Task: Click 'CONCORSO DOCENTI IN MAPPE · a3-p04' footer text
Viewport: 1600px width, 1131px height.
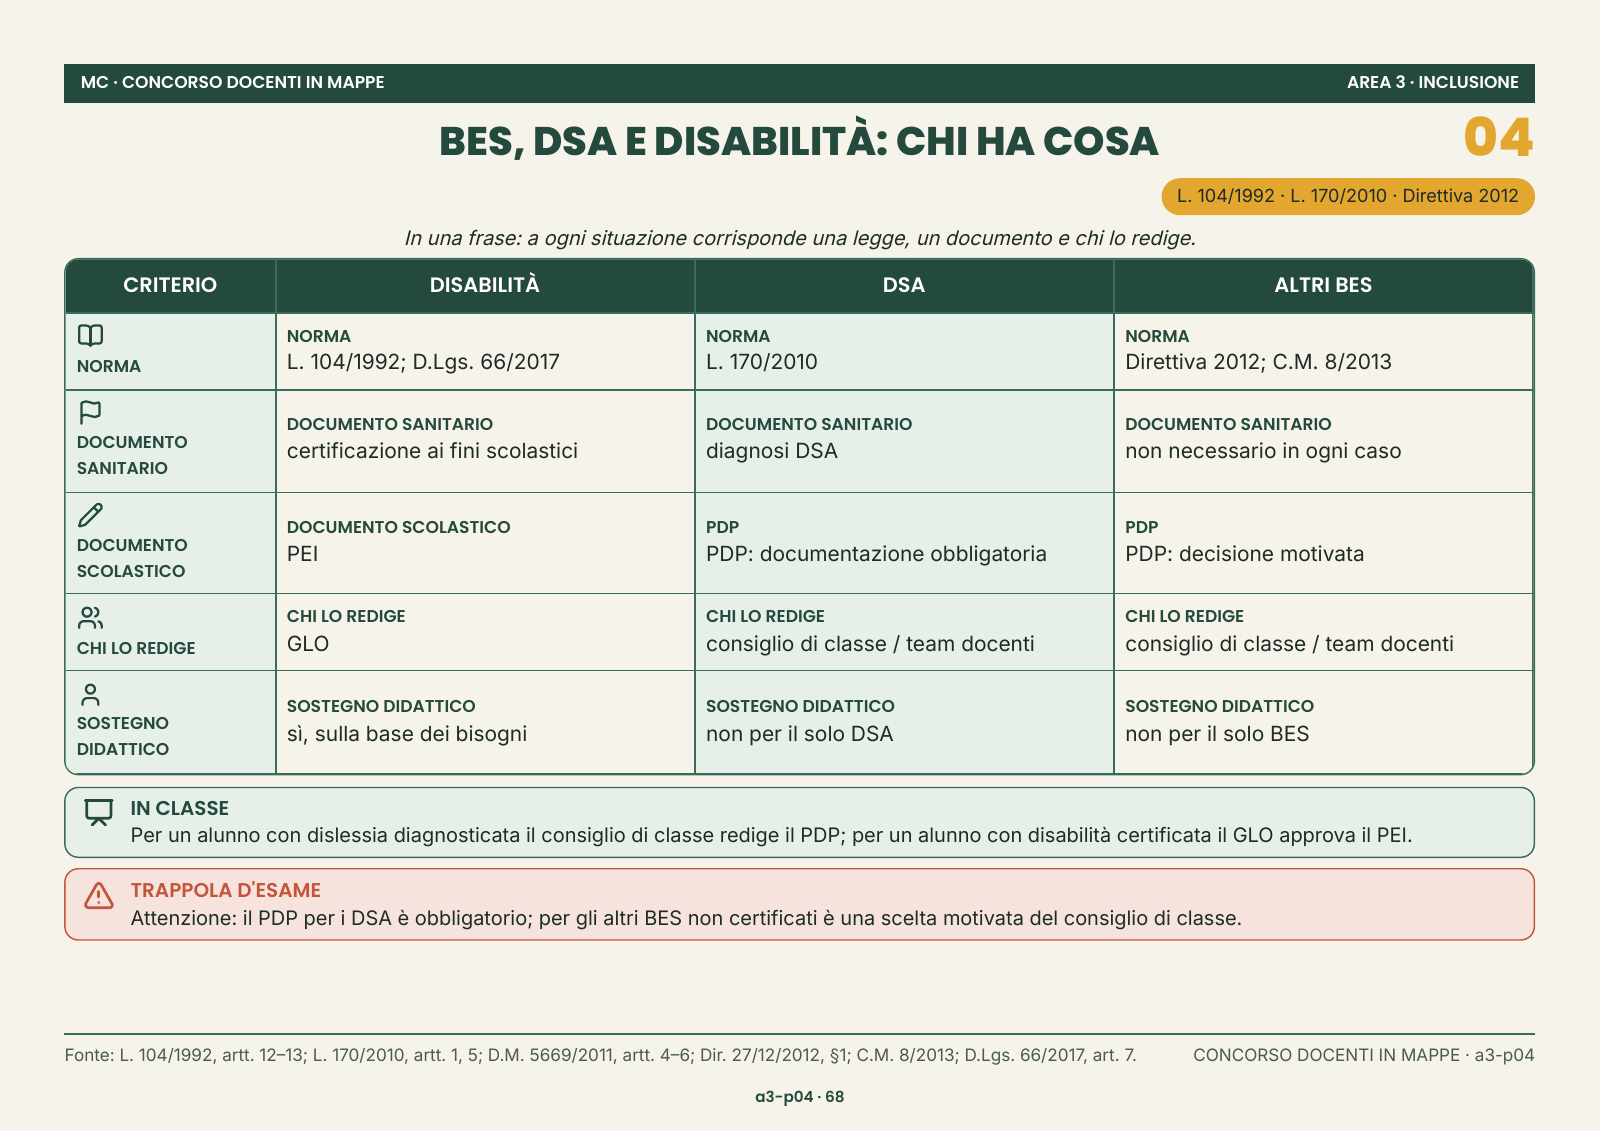Action: (1364, 1055)
